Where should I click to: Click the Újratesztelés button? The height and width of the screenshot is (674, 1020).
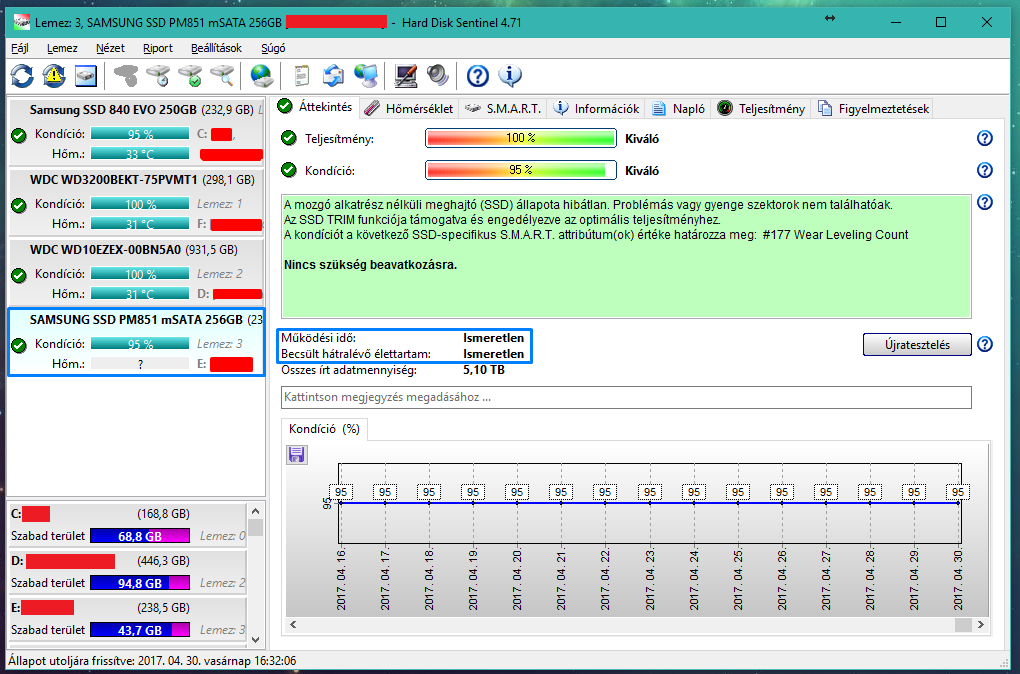[917, 345]
